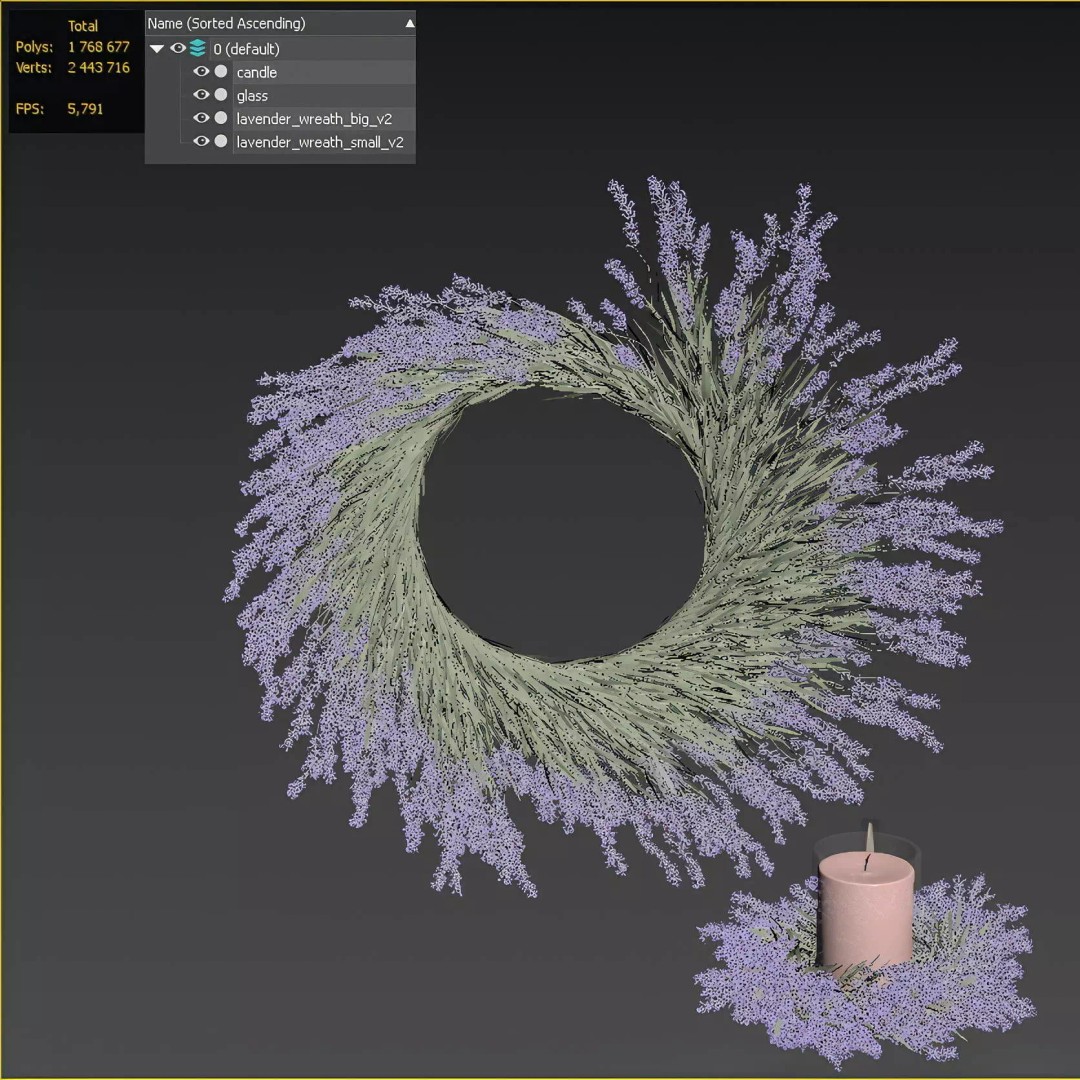1080x1080 pixels.
Task: Select the glass row in the list
Action: [324, 96]
